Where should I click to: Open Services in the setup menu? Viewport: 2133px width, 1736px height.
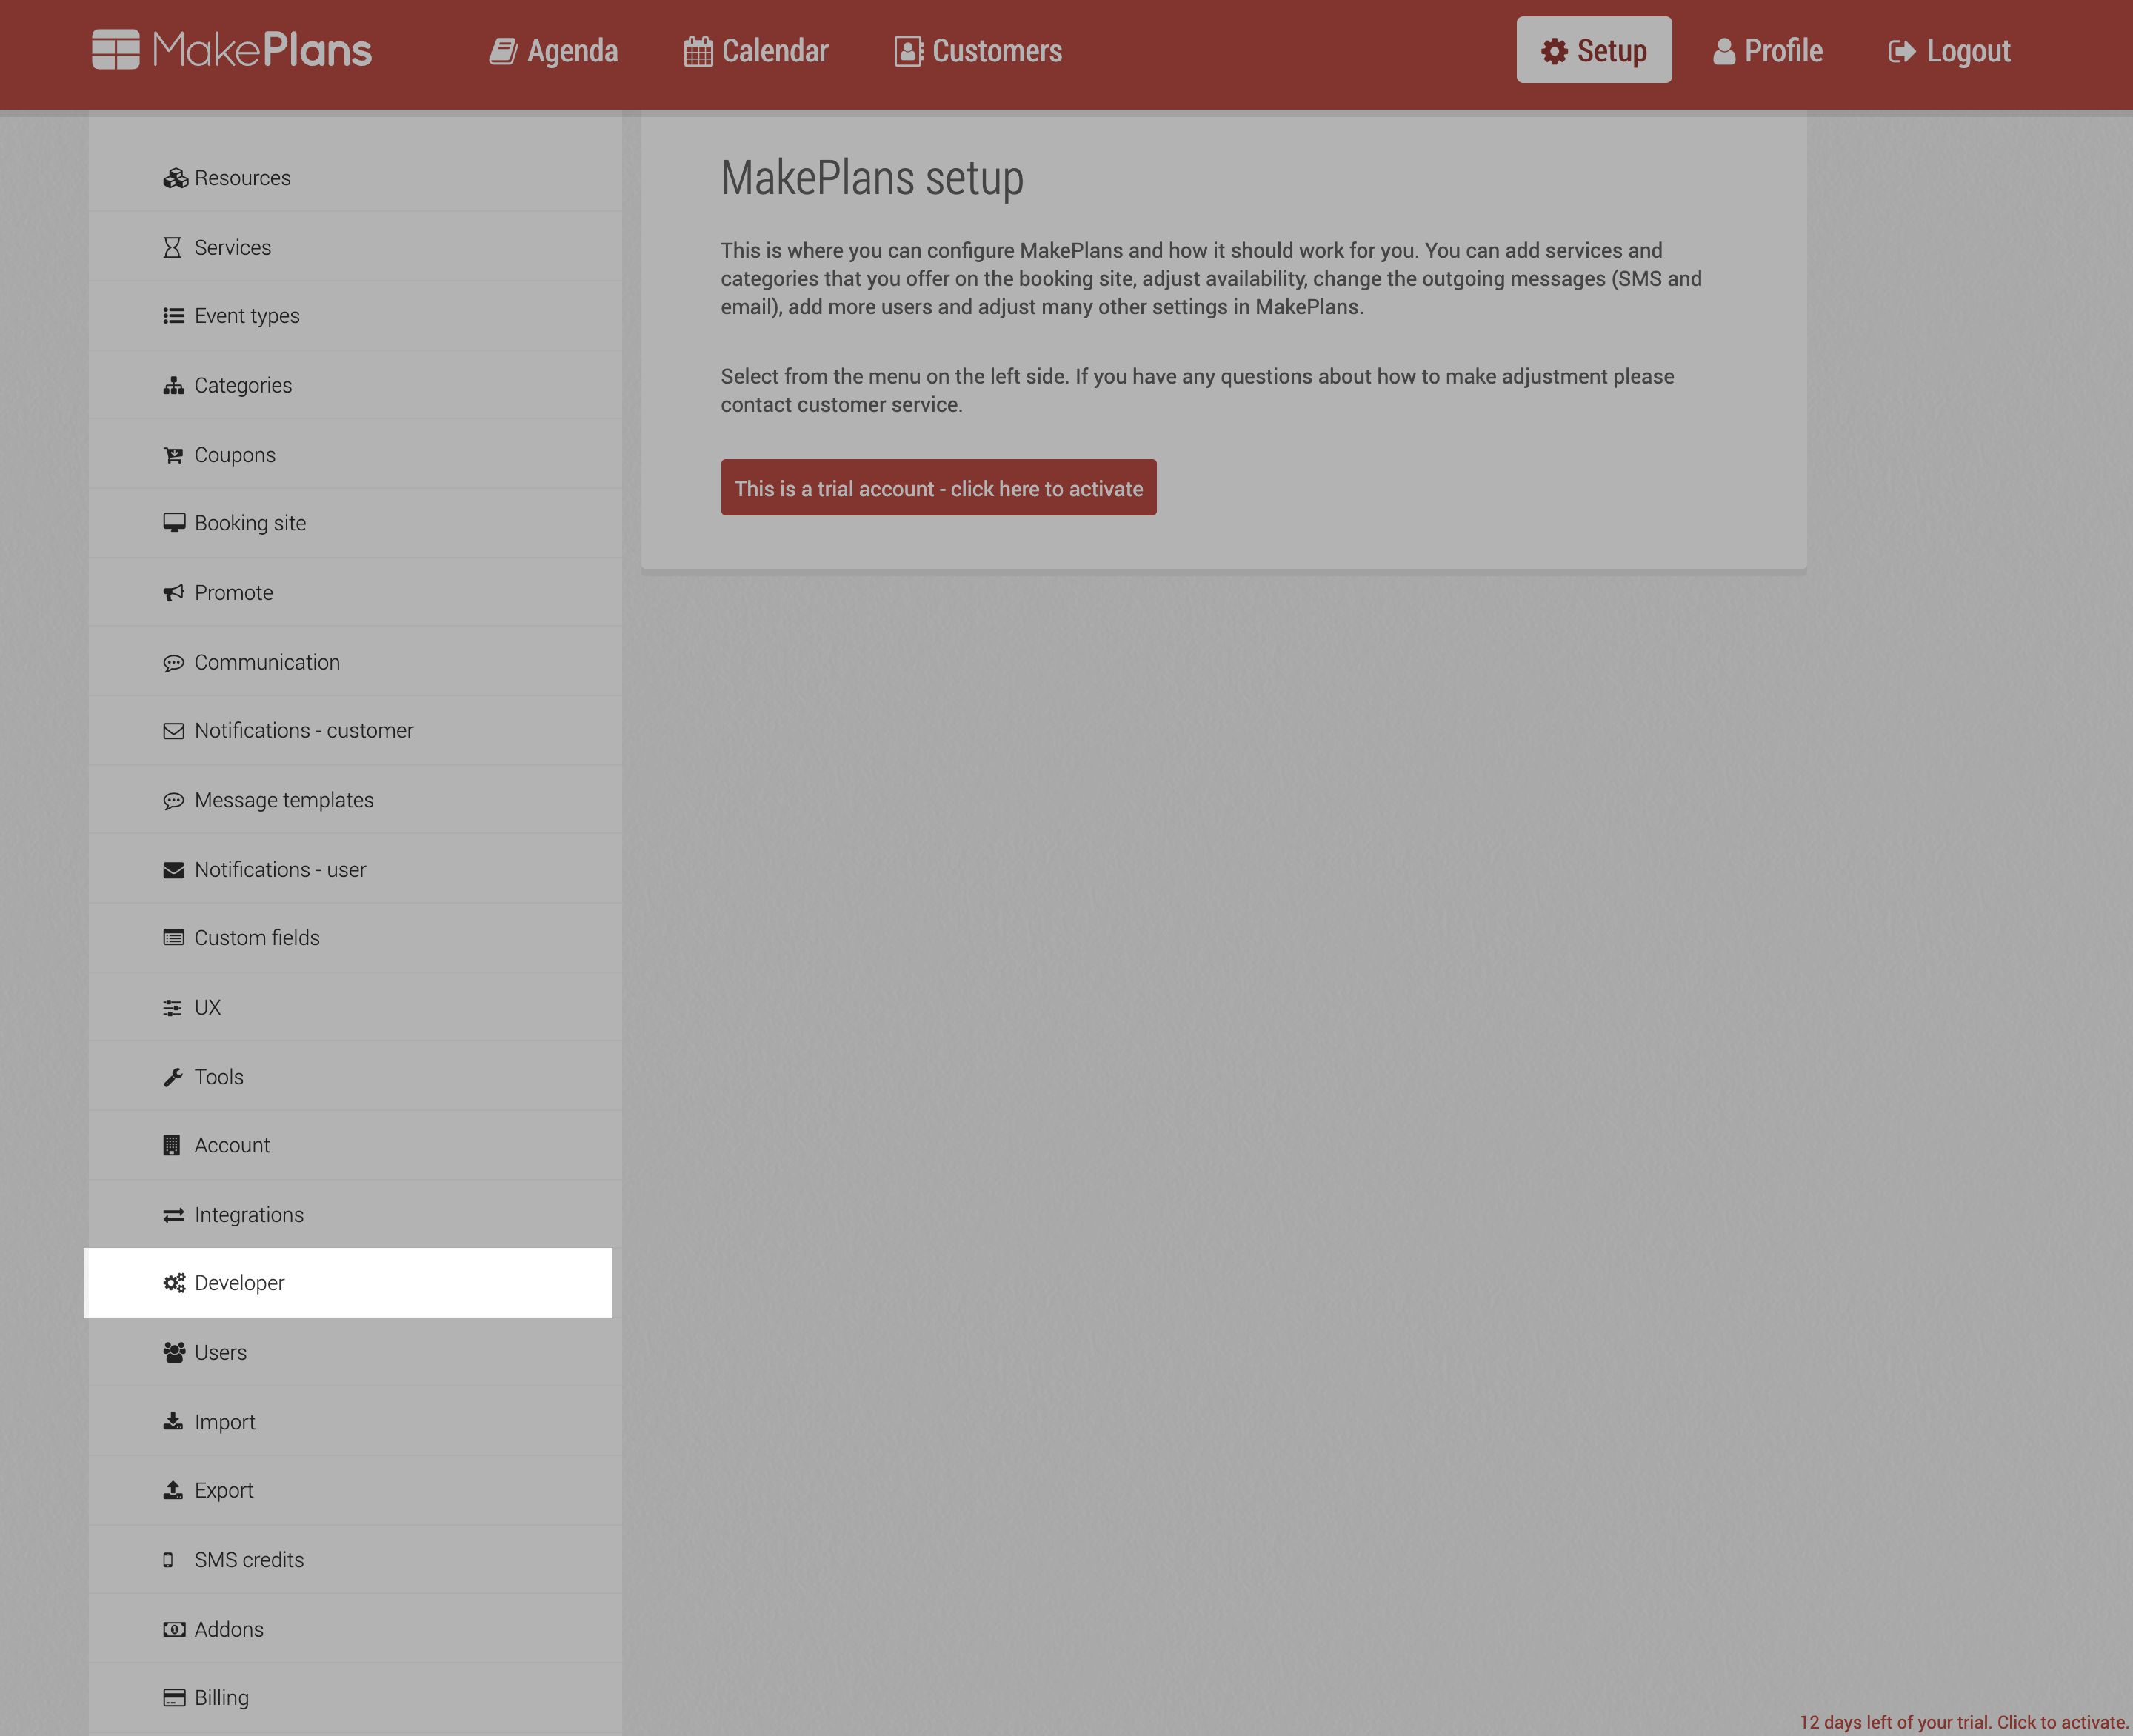pos(355,247)
